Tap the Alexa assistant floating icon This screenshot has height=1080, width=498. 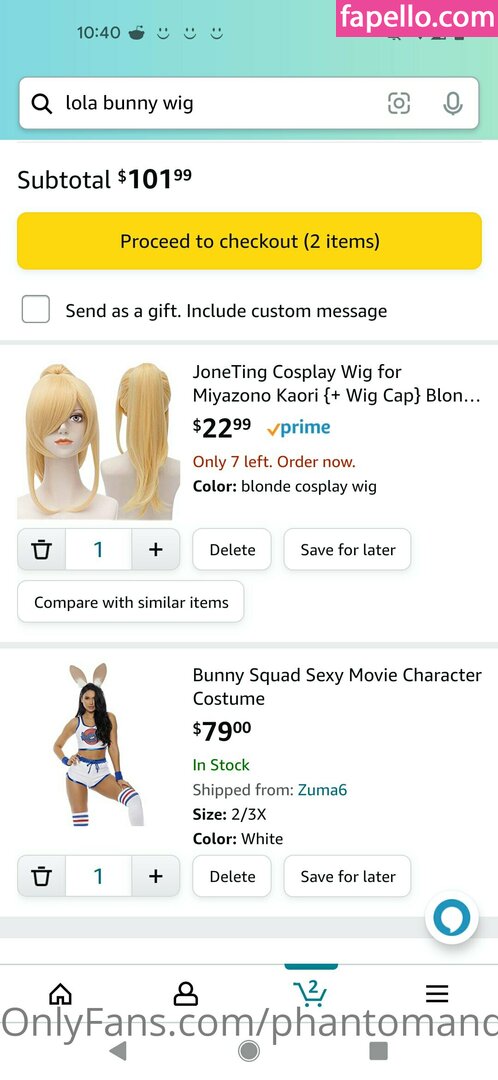click(451, 917)
